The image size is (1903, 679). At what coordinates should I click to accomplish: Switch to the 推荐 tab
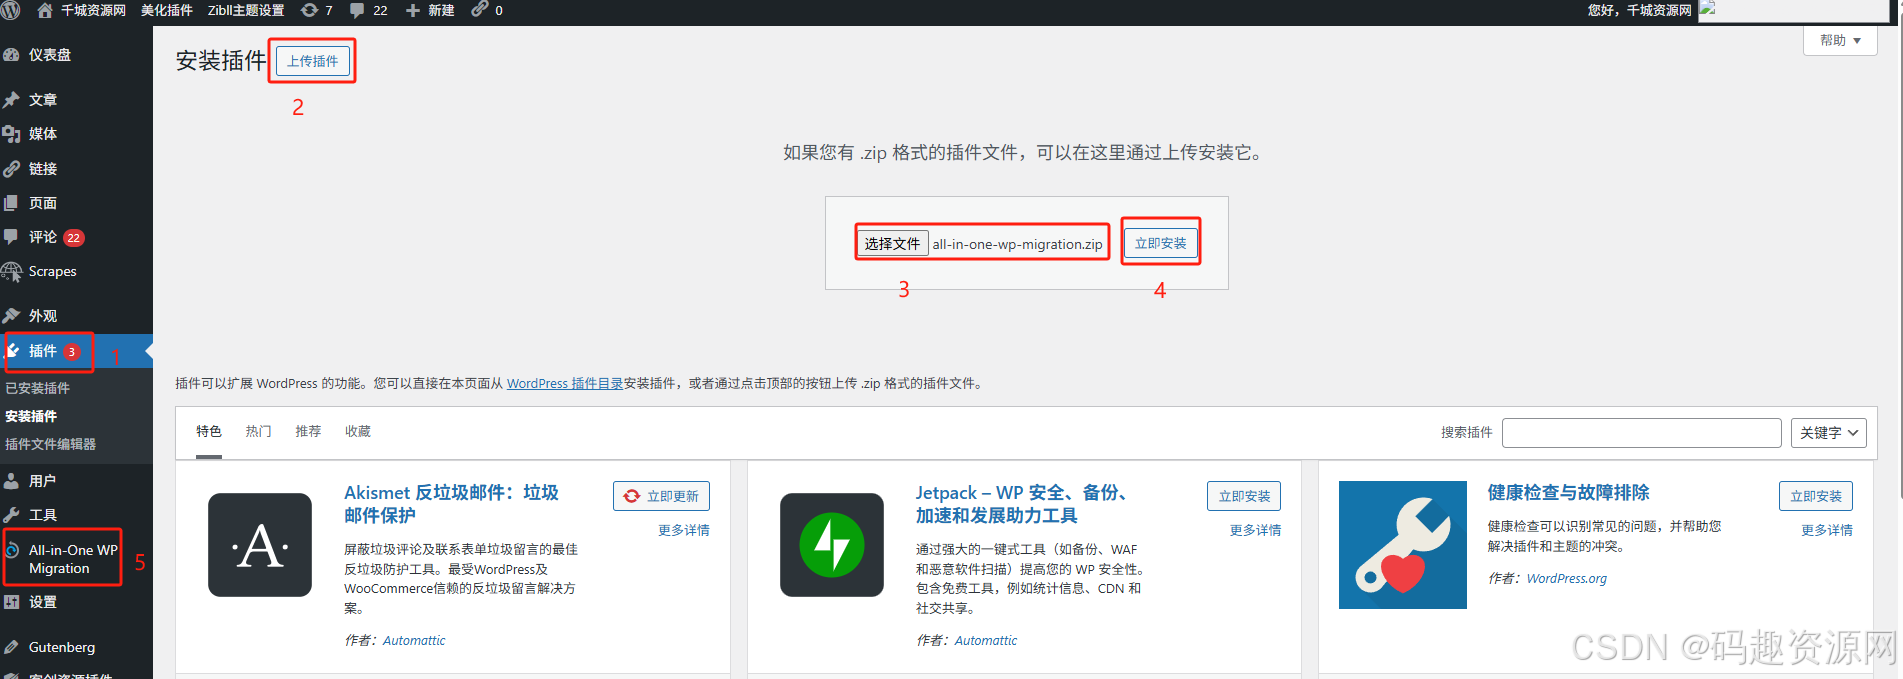308,431
